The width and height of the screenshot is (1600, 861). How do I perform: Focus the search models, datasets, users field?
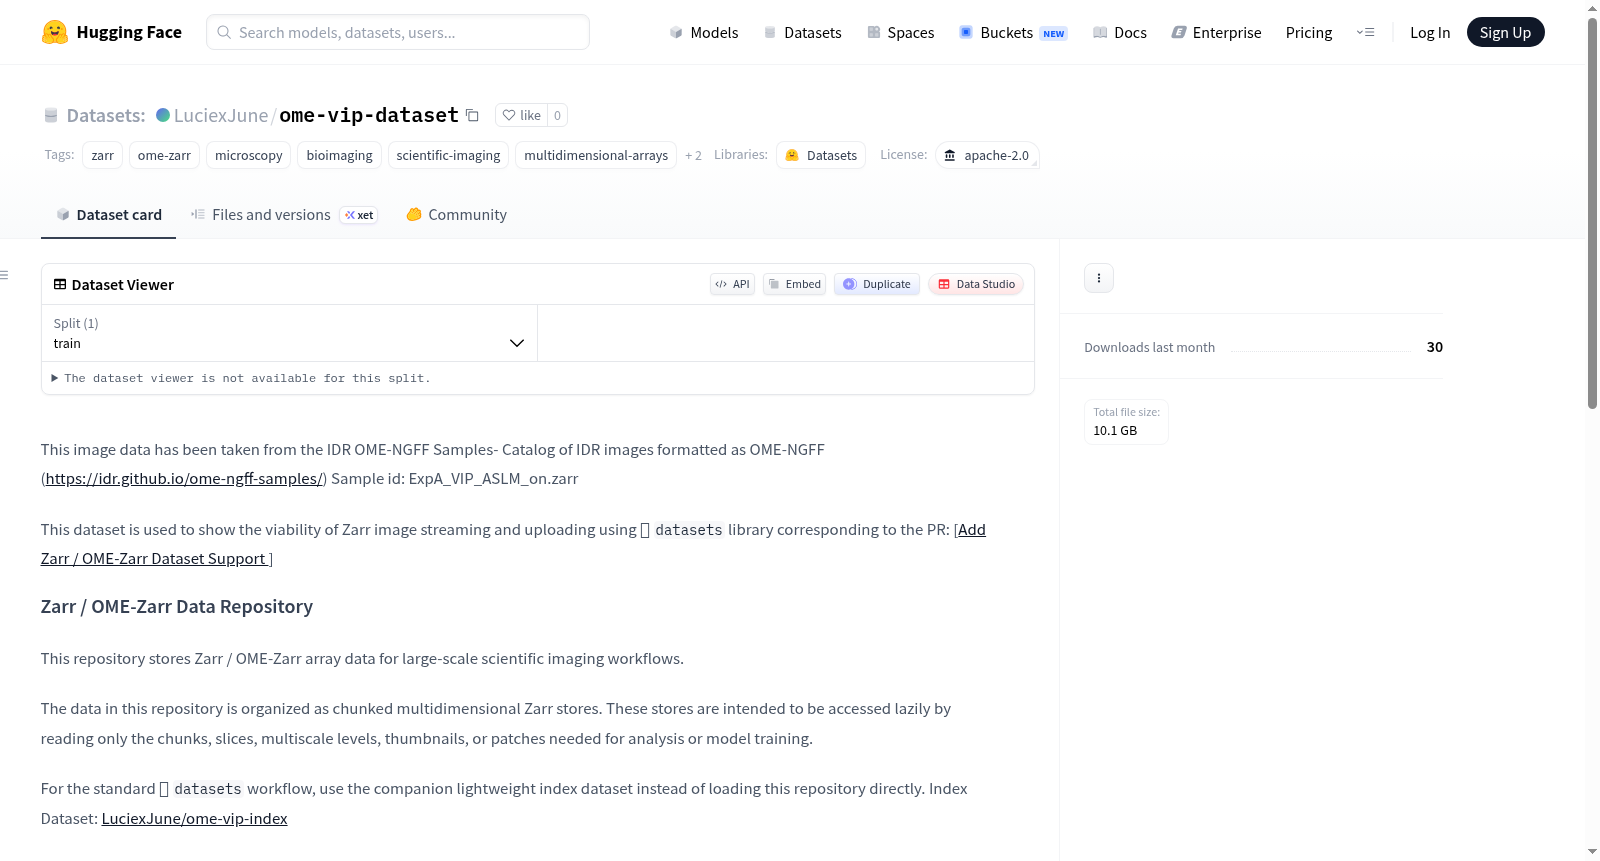coord(398,32)
